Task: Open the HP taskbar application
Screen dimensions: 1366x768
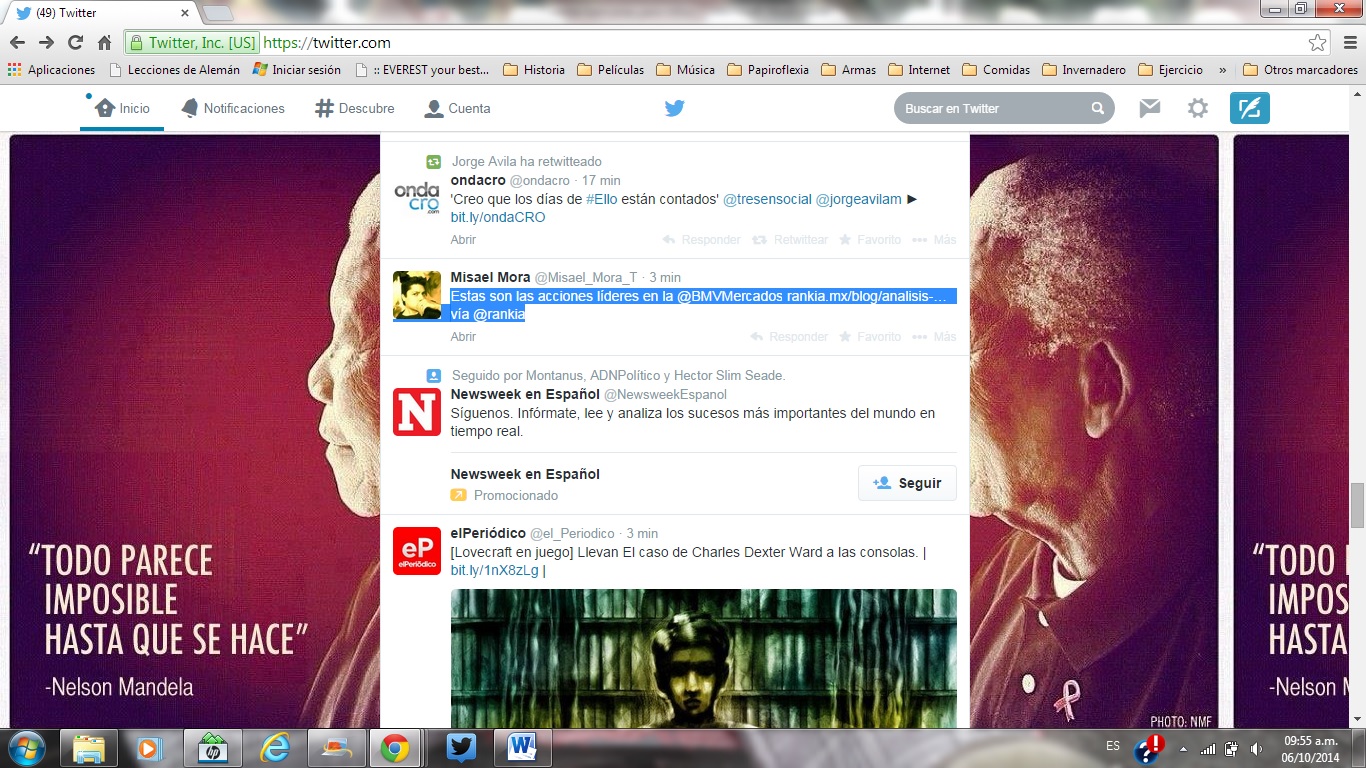Action: point(211,748)
